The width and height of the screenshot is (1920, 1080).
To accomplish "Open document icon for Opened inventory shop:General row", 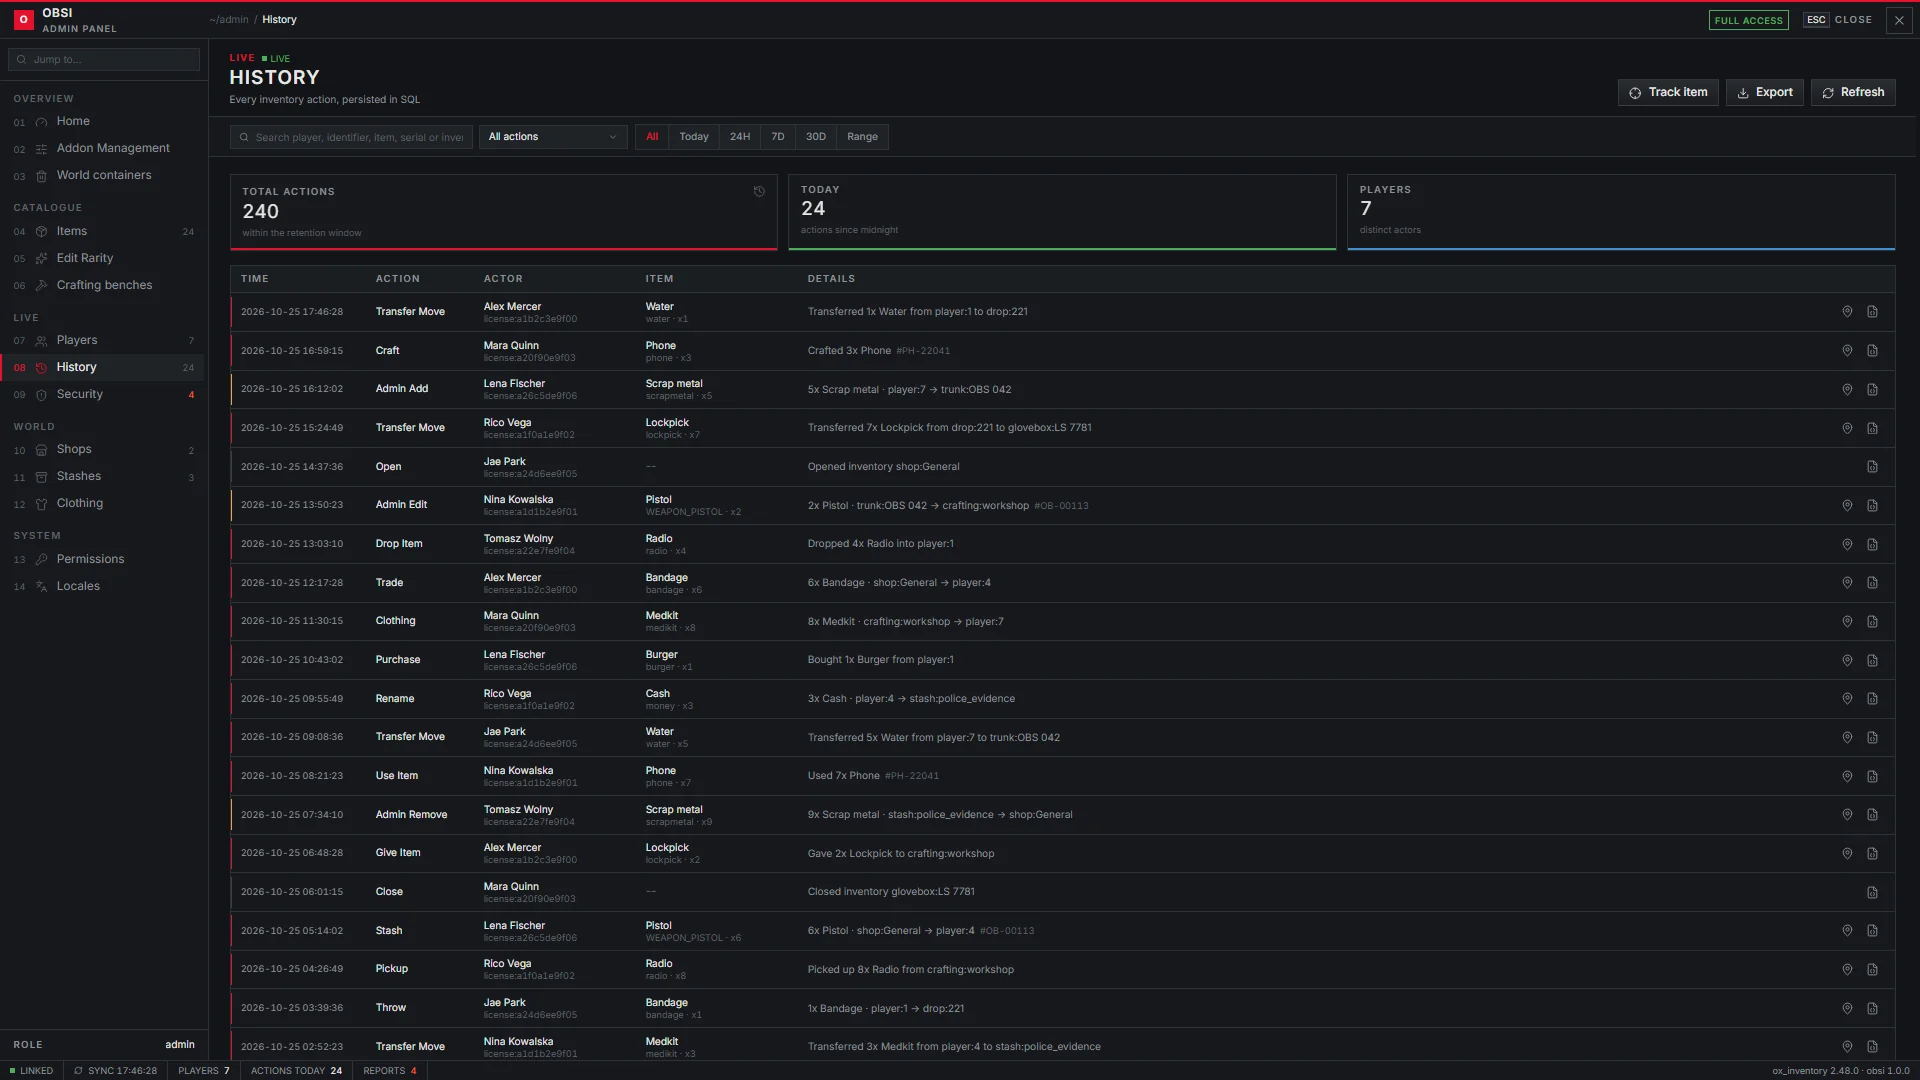I will [x=1872, y=467].
